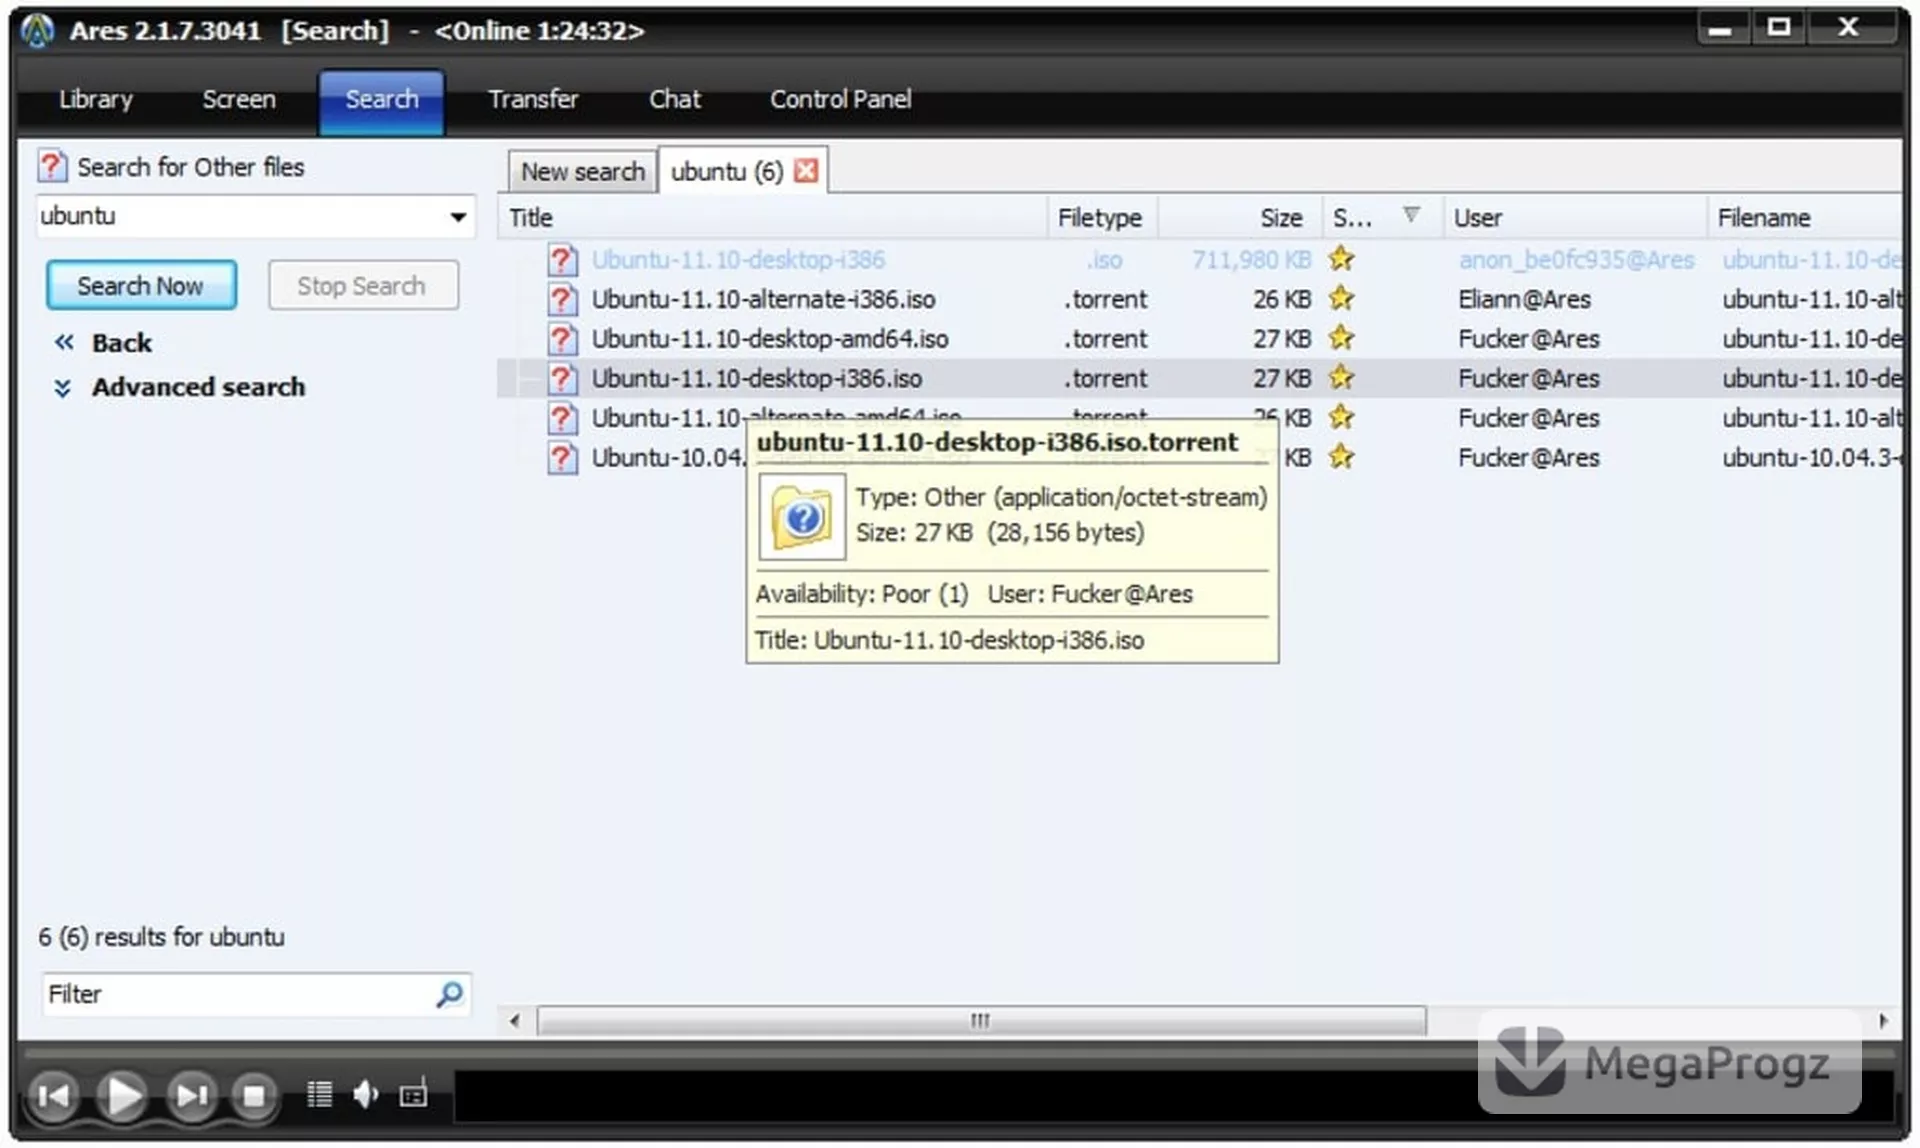1920x1148 pixels.
Task: Click the horizontal scrollbar thumb
Action: (x=981, y=1021)
